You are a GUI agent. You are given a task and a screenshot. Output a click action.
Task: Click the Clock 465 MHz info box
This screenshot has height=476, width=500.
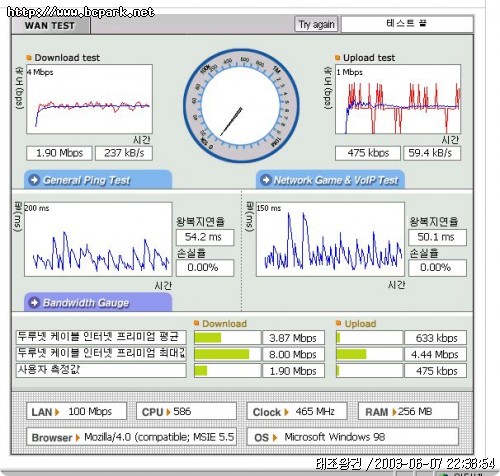pos(297,411)
